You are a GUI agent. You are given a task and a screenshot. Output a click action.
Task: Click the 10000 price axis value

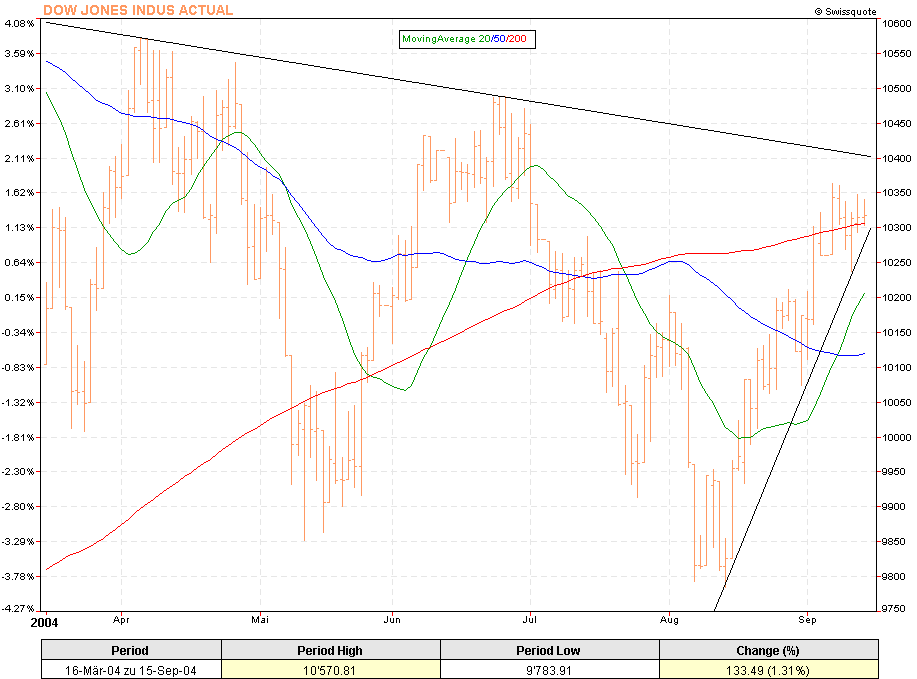pos(897,437)
